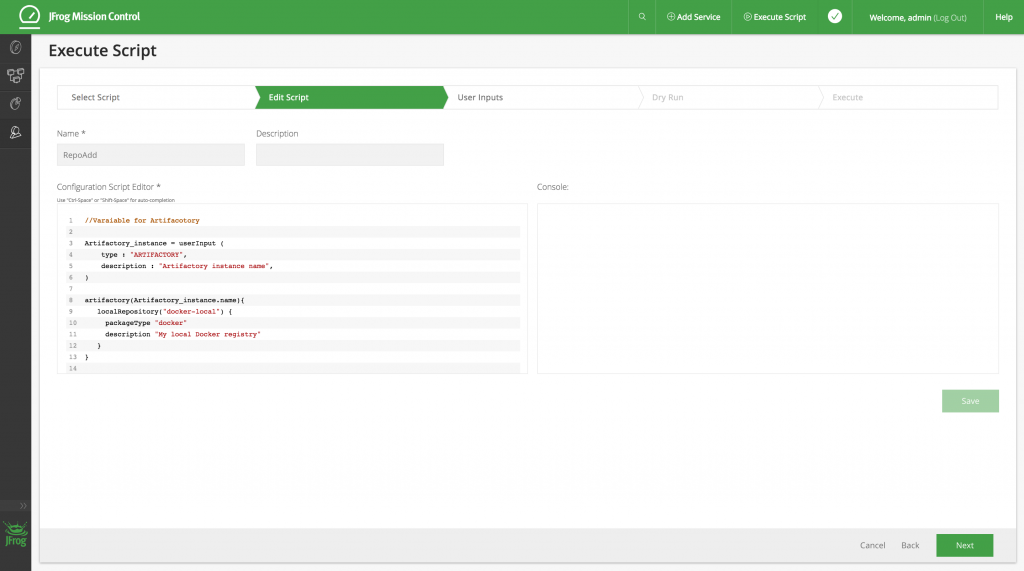Click the 'Artifactory instance name' description line
This screenshot has height=571, width=1024.
tap(187, 266)
